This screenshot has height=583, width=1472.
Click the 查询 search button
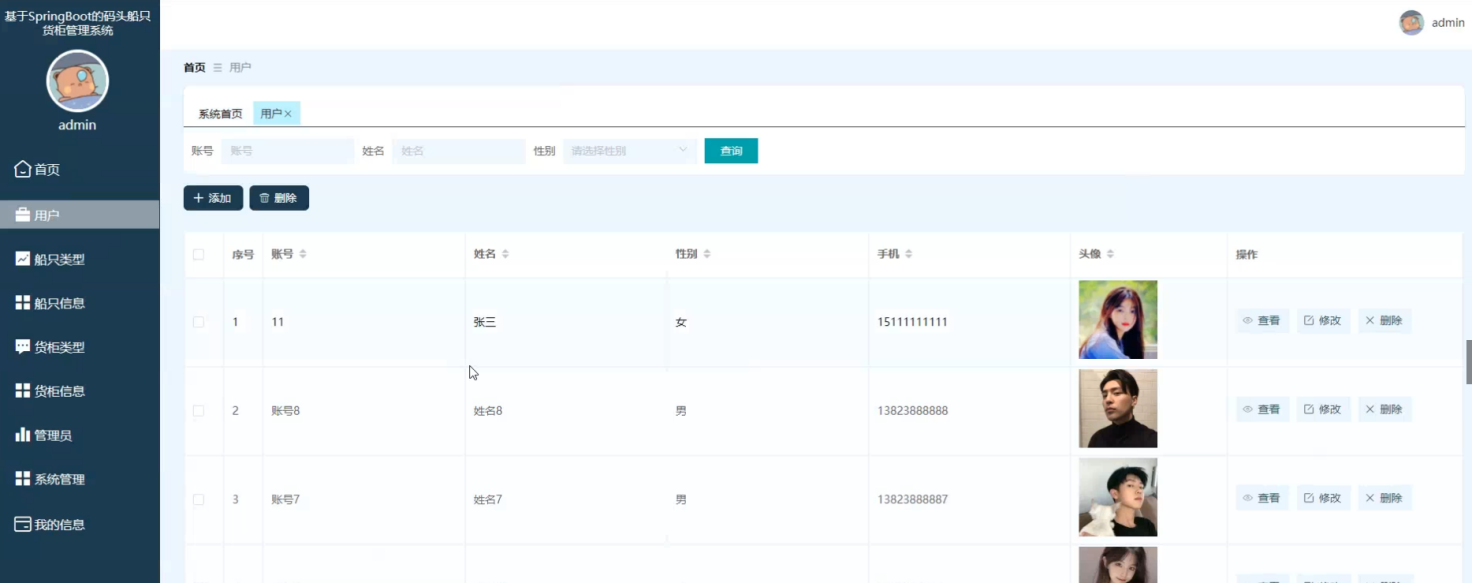coord(731,151)
